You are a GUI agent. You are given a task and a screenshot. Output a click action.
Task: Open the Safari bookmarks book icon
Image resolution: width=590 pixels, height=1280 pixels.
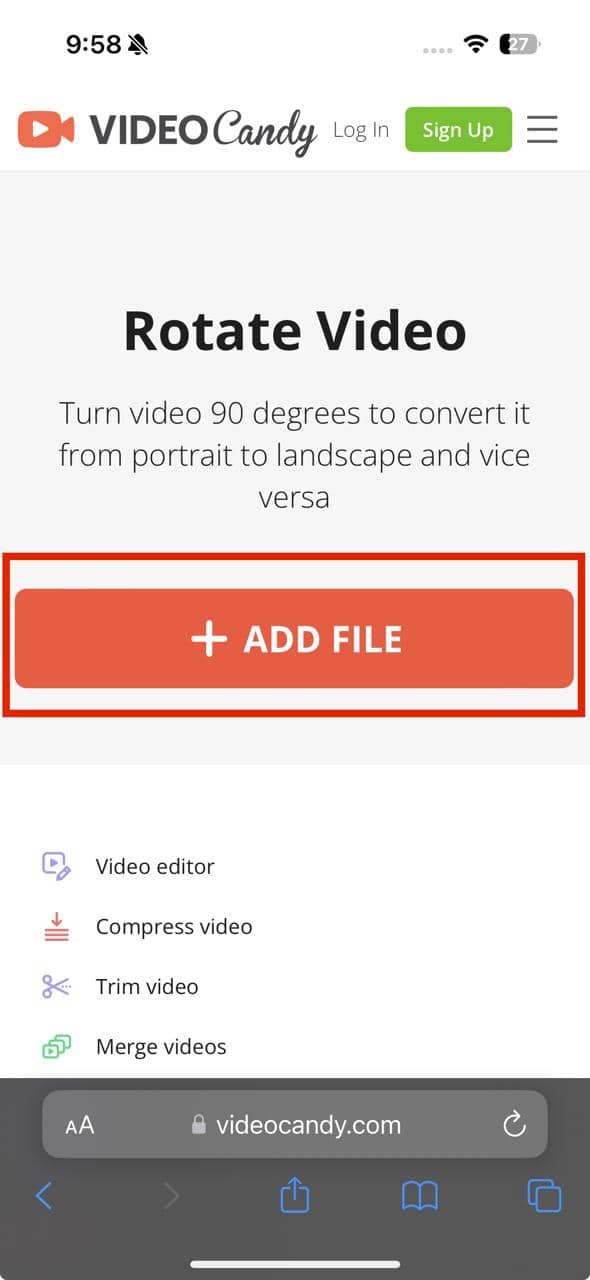click(420, 1195)
